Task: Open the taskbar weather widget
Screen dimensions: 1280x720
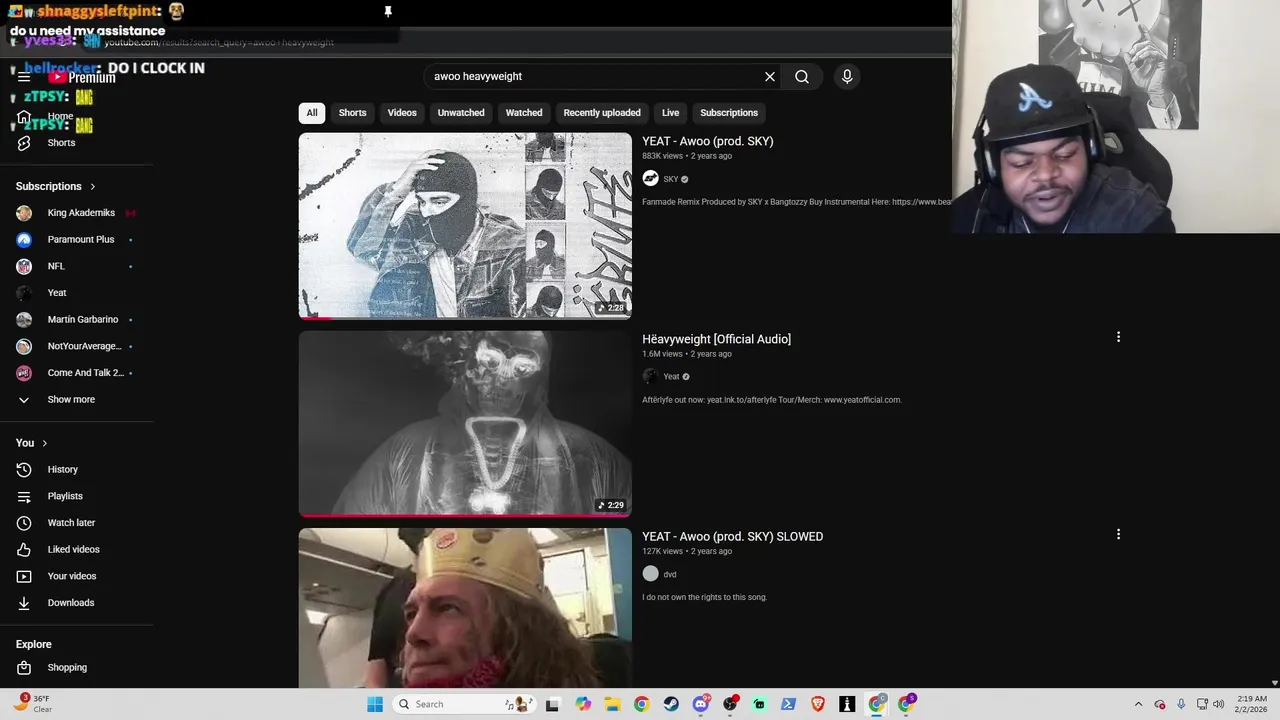Action: pyautogui.click(x=33, y=704)
